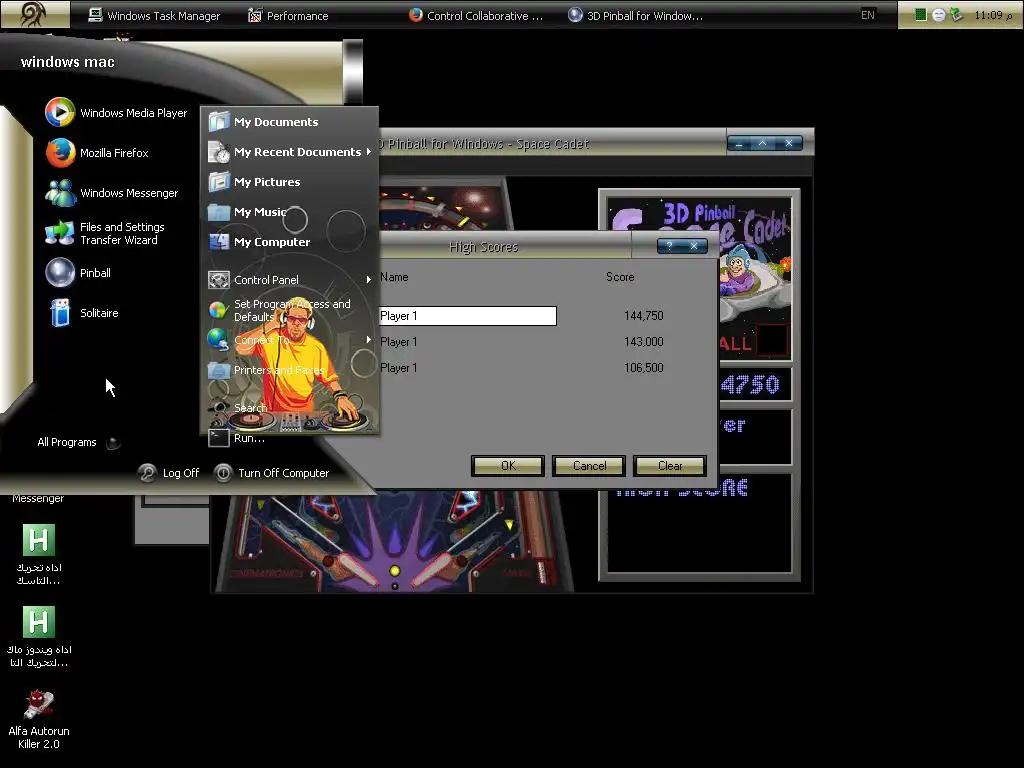The width and height of the screenshot is (1024, 768).
Task: Click the EN language indicator
Action: (x=867, y=14)
